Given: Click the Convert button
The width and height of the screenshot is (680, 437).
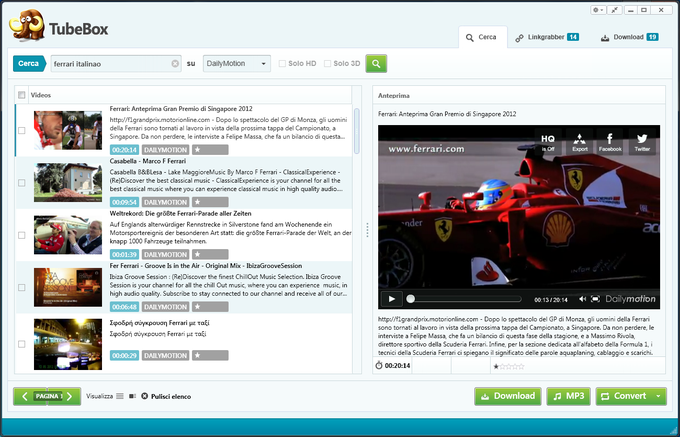Looking at the screenshot, I should [x=624, y=396].
